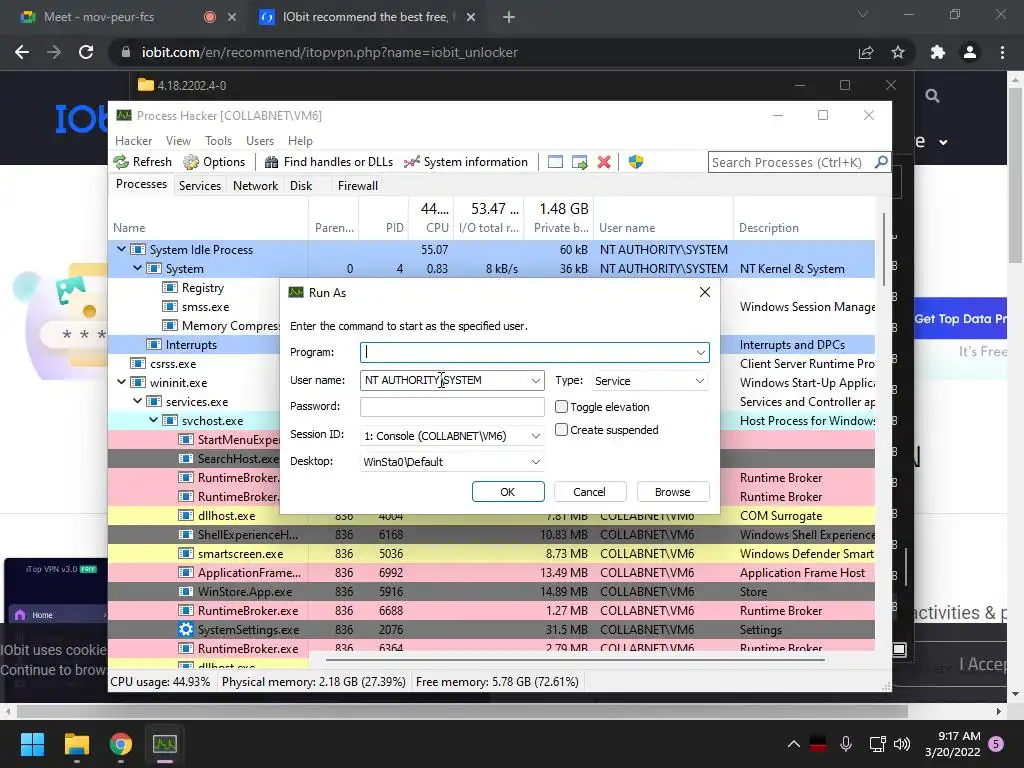Image resolution: width=1024 pixels, height=768 pixels.
Task: Open Chrome profile avatar icon
Action: tap(970, 52)
